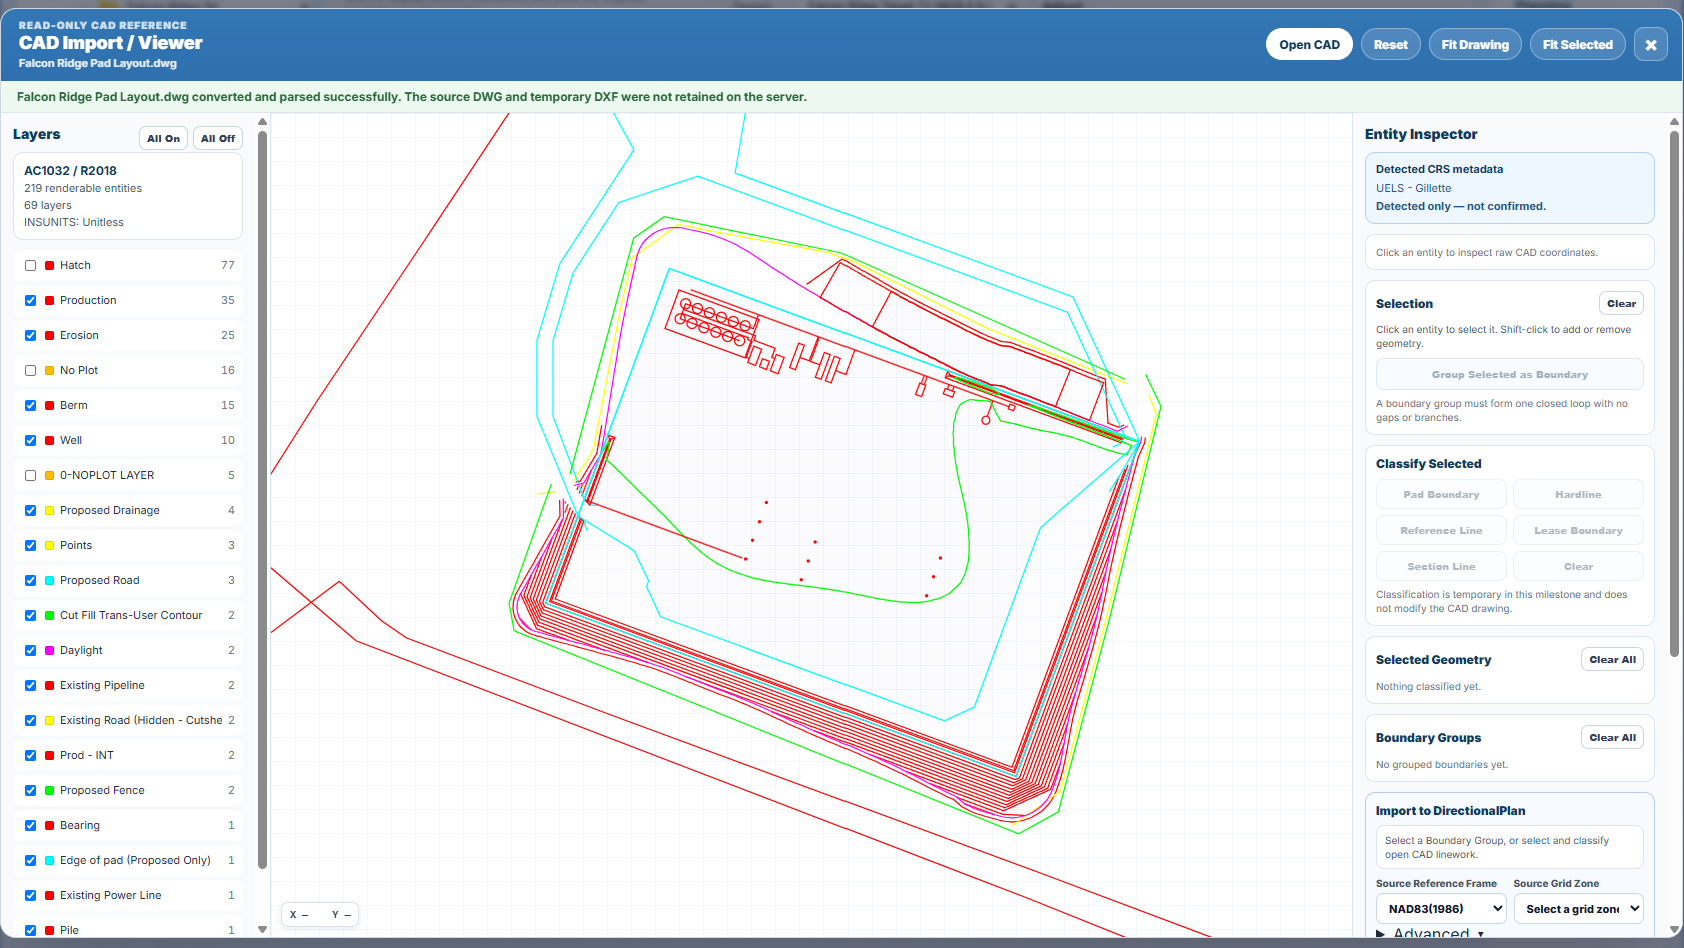This screenshot has width=1684, height=948.
Task: Classify selection as Lease Boundary
Action: pyautogui.click(x=1578, y=530)
